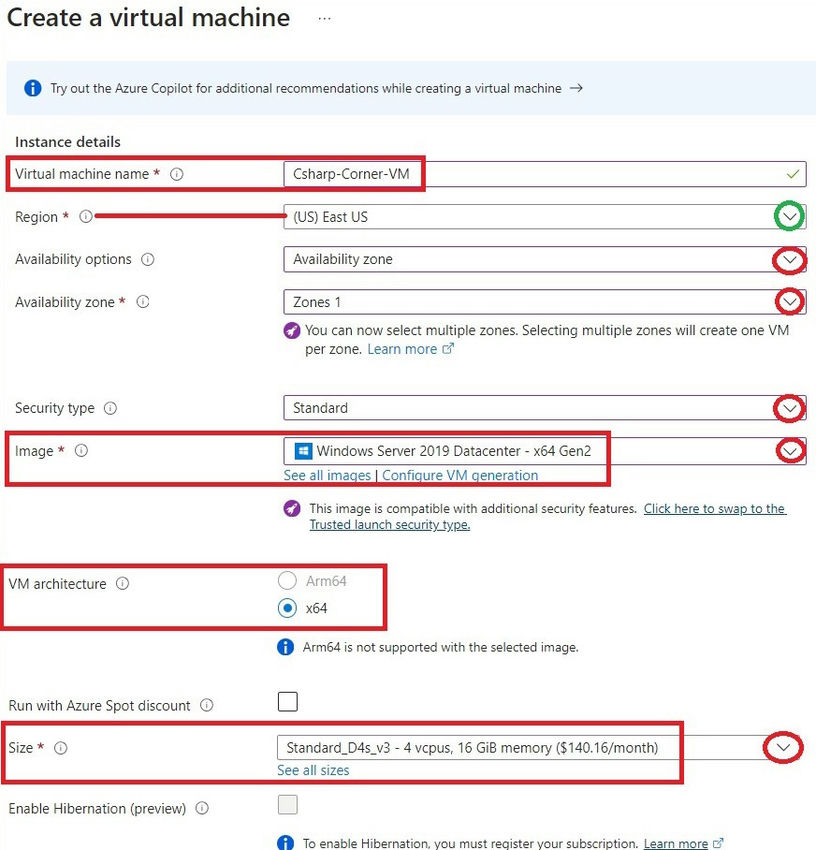This screenshot has height=850, width=816.
Task: Click the Region info icon
Action: 86,216
